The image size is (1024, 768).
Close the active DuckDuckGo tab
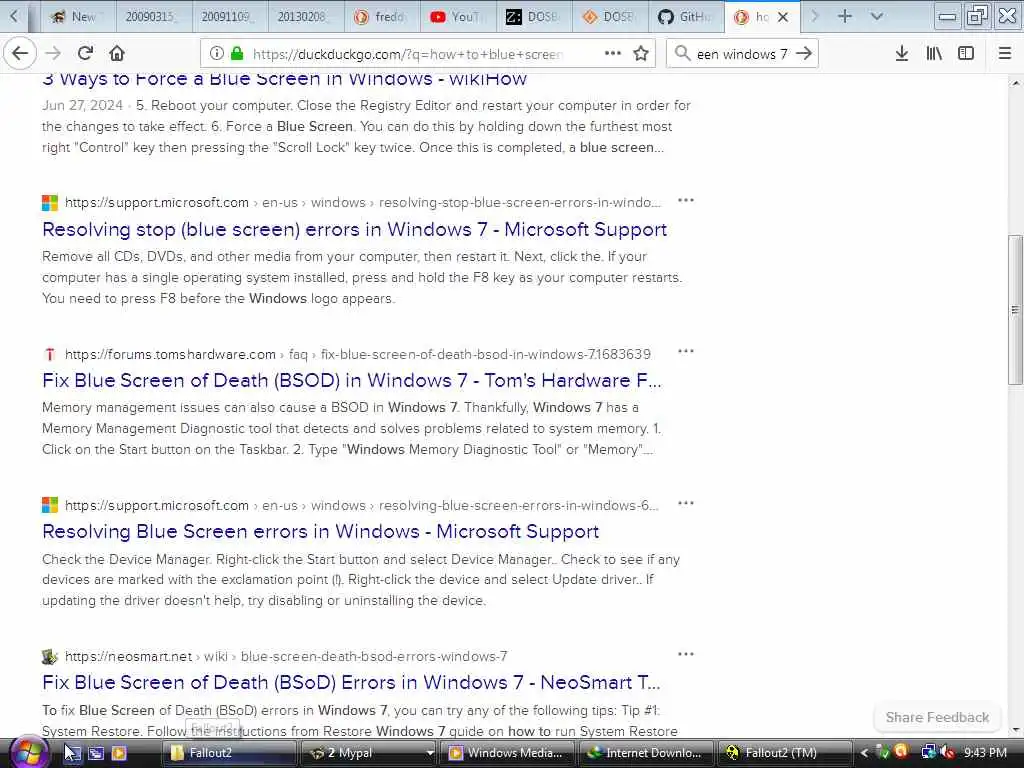(x=783, y=17)
